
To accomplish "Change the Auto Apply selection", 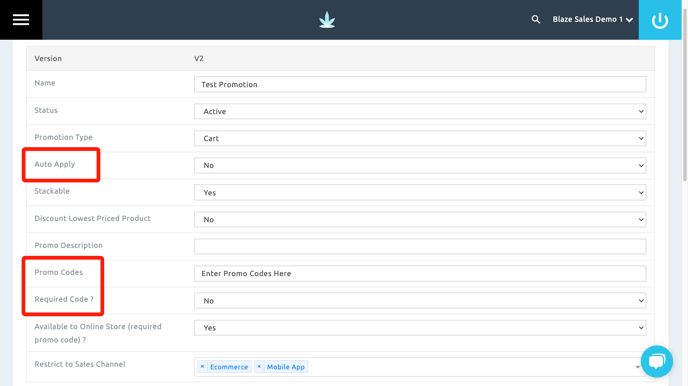I will [x=420, y=165].
